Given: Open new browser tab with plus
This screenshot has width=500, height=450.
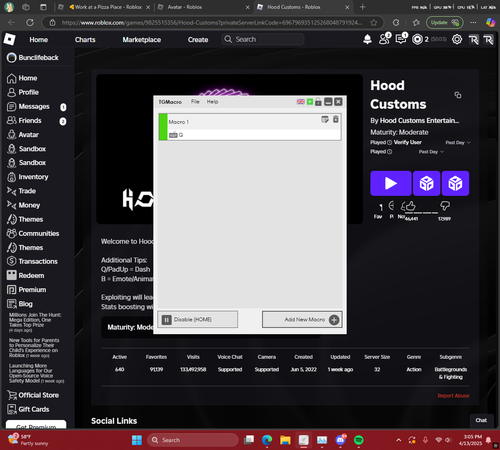Looking at the screenshot, I should coord(363,7).
